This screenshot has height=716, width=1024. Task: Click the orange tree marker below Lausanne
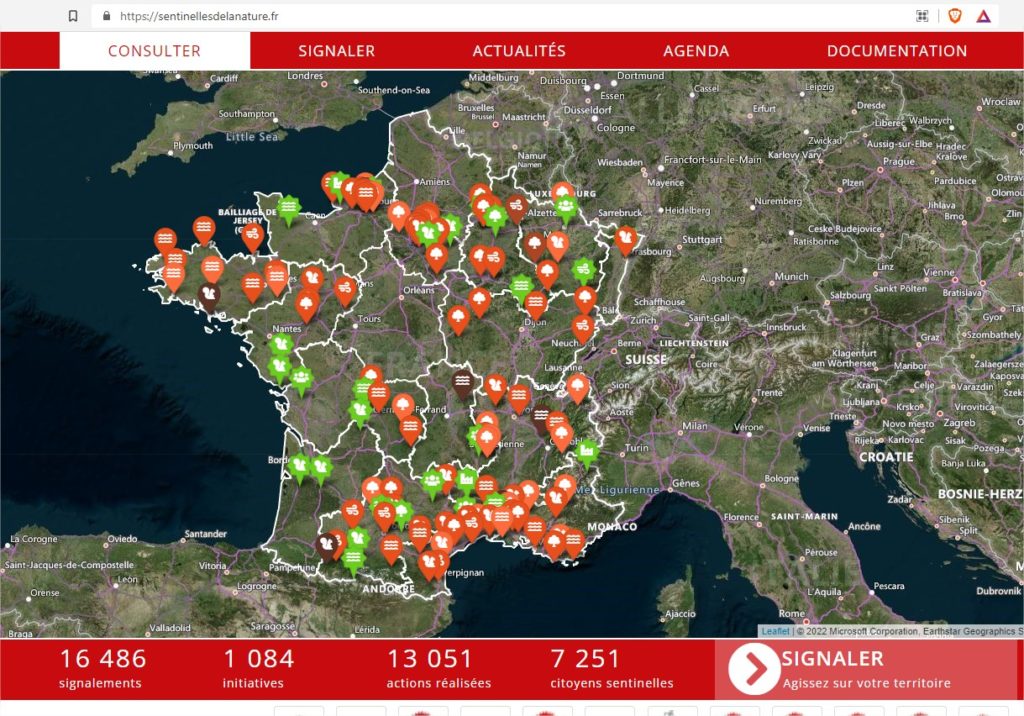578,386
